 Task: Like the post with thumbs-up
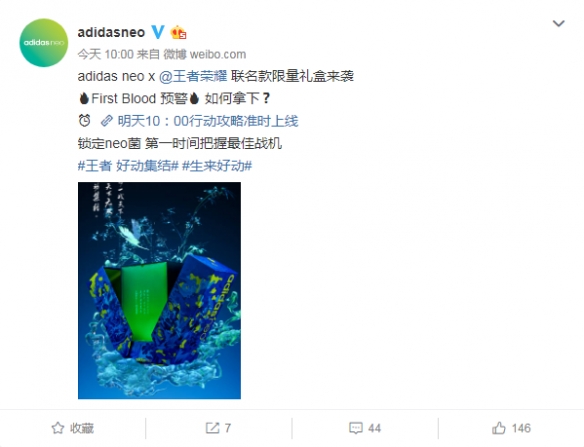499,428
